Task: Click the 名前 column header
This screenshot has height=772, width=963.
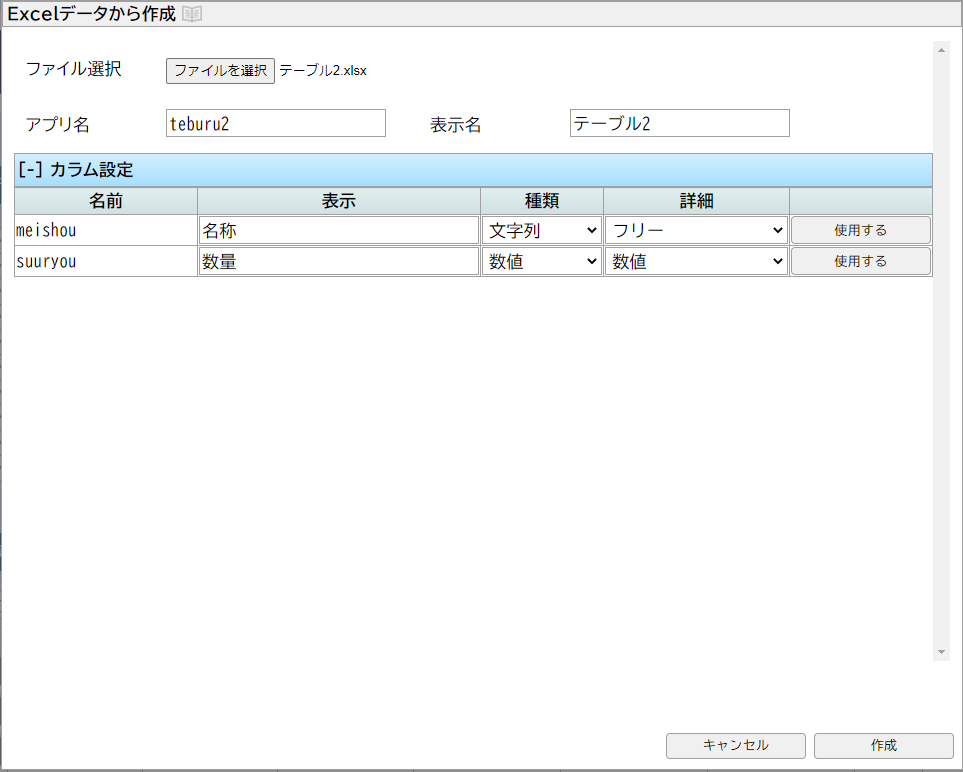Action: point(106,201)
